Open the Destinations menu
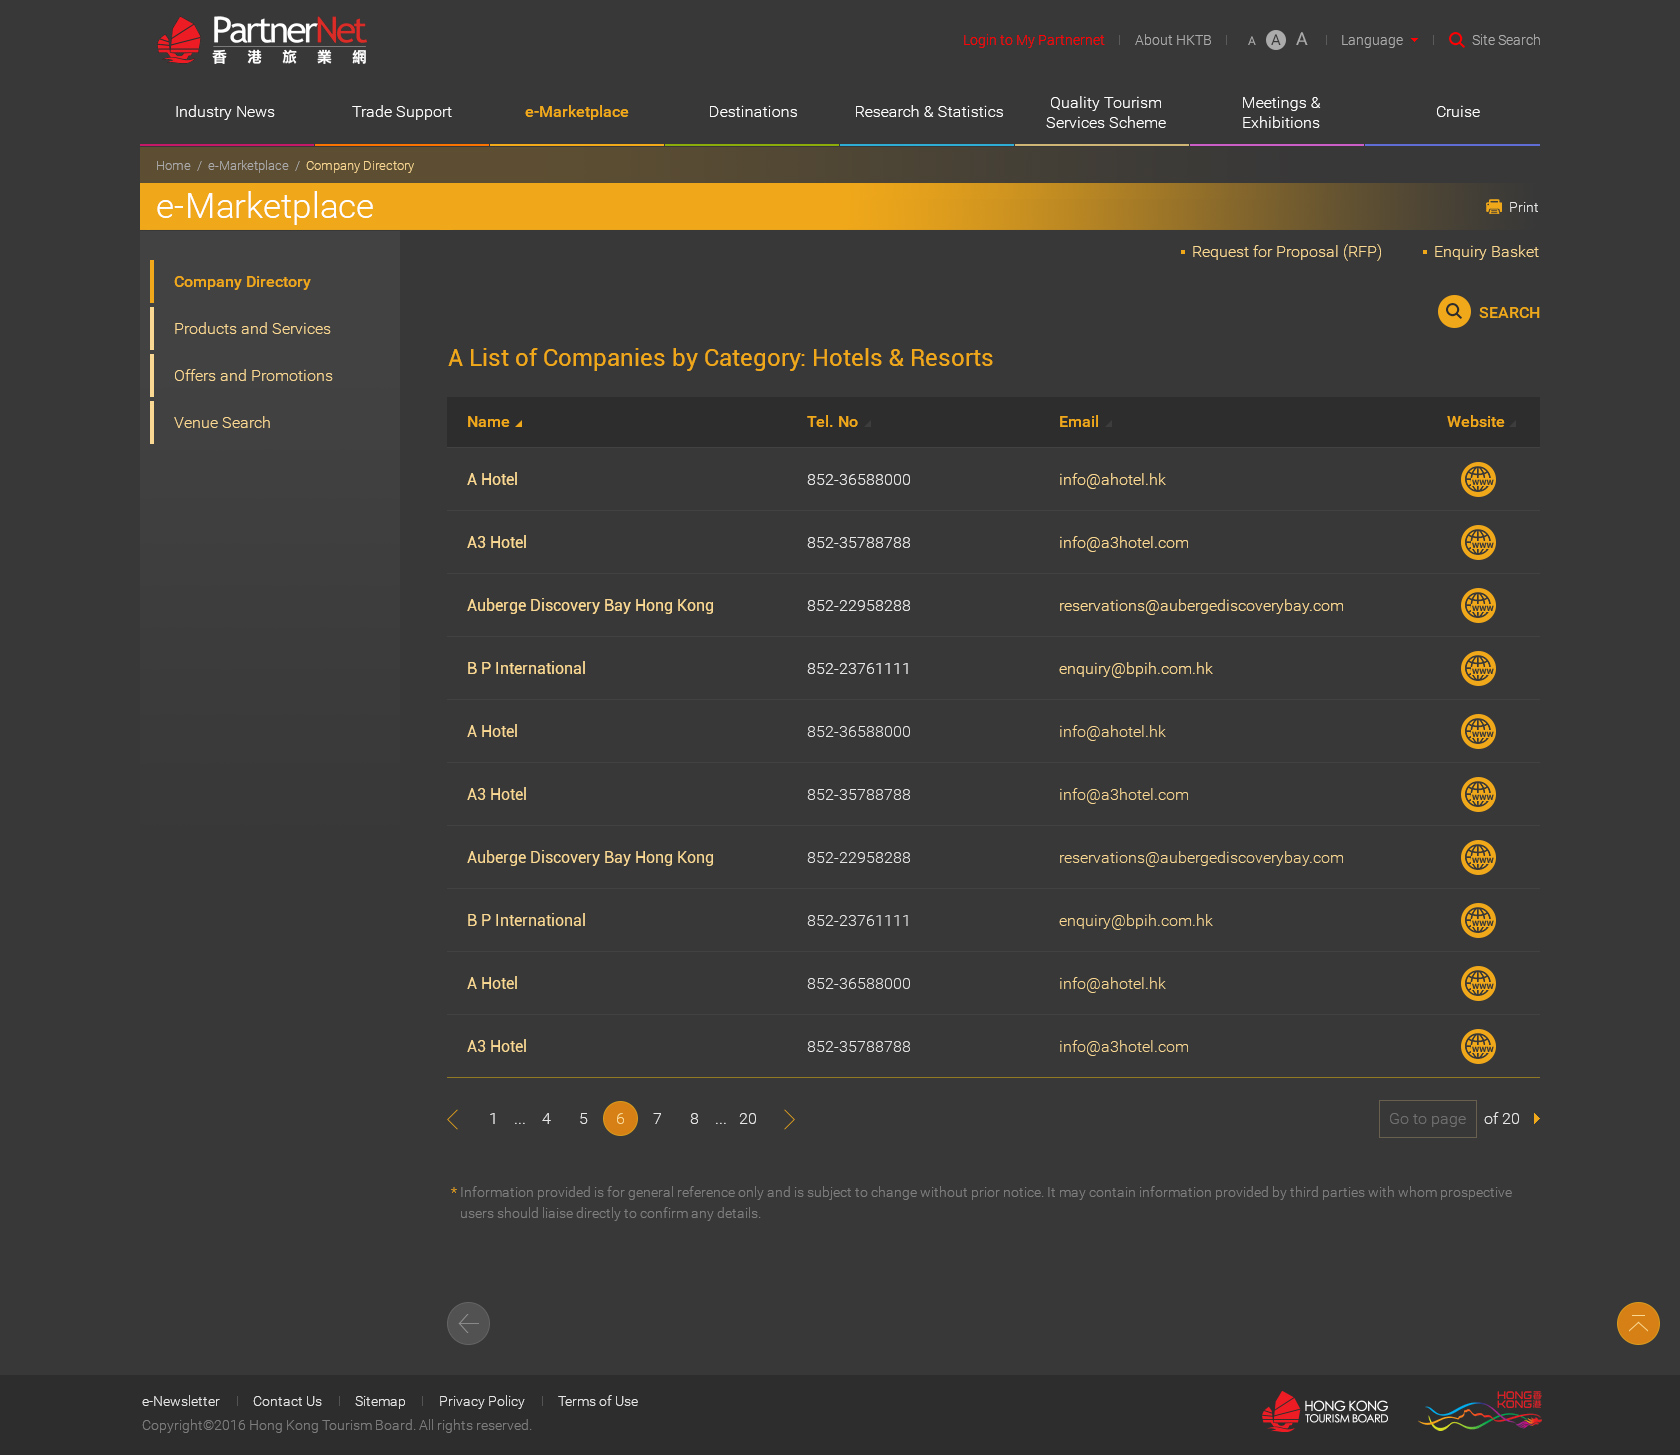The image size is (1680, 1455). click(753, 112)
